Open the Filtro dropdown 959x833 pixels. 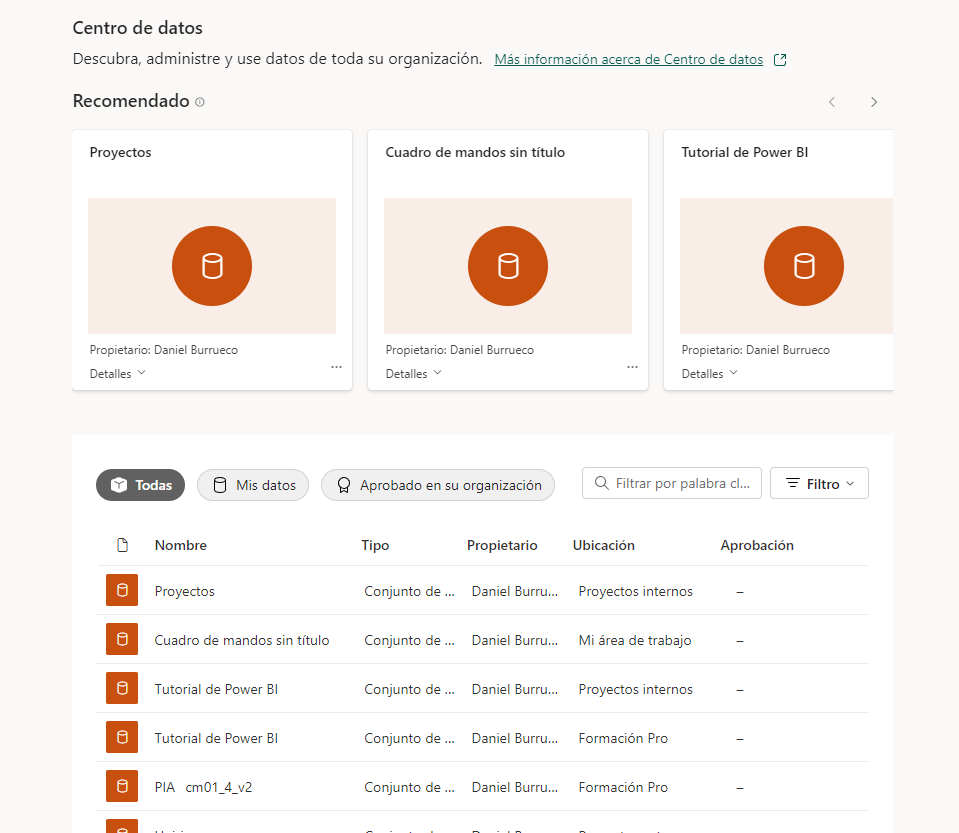point(819,484)
